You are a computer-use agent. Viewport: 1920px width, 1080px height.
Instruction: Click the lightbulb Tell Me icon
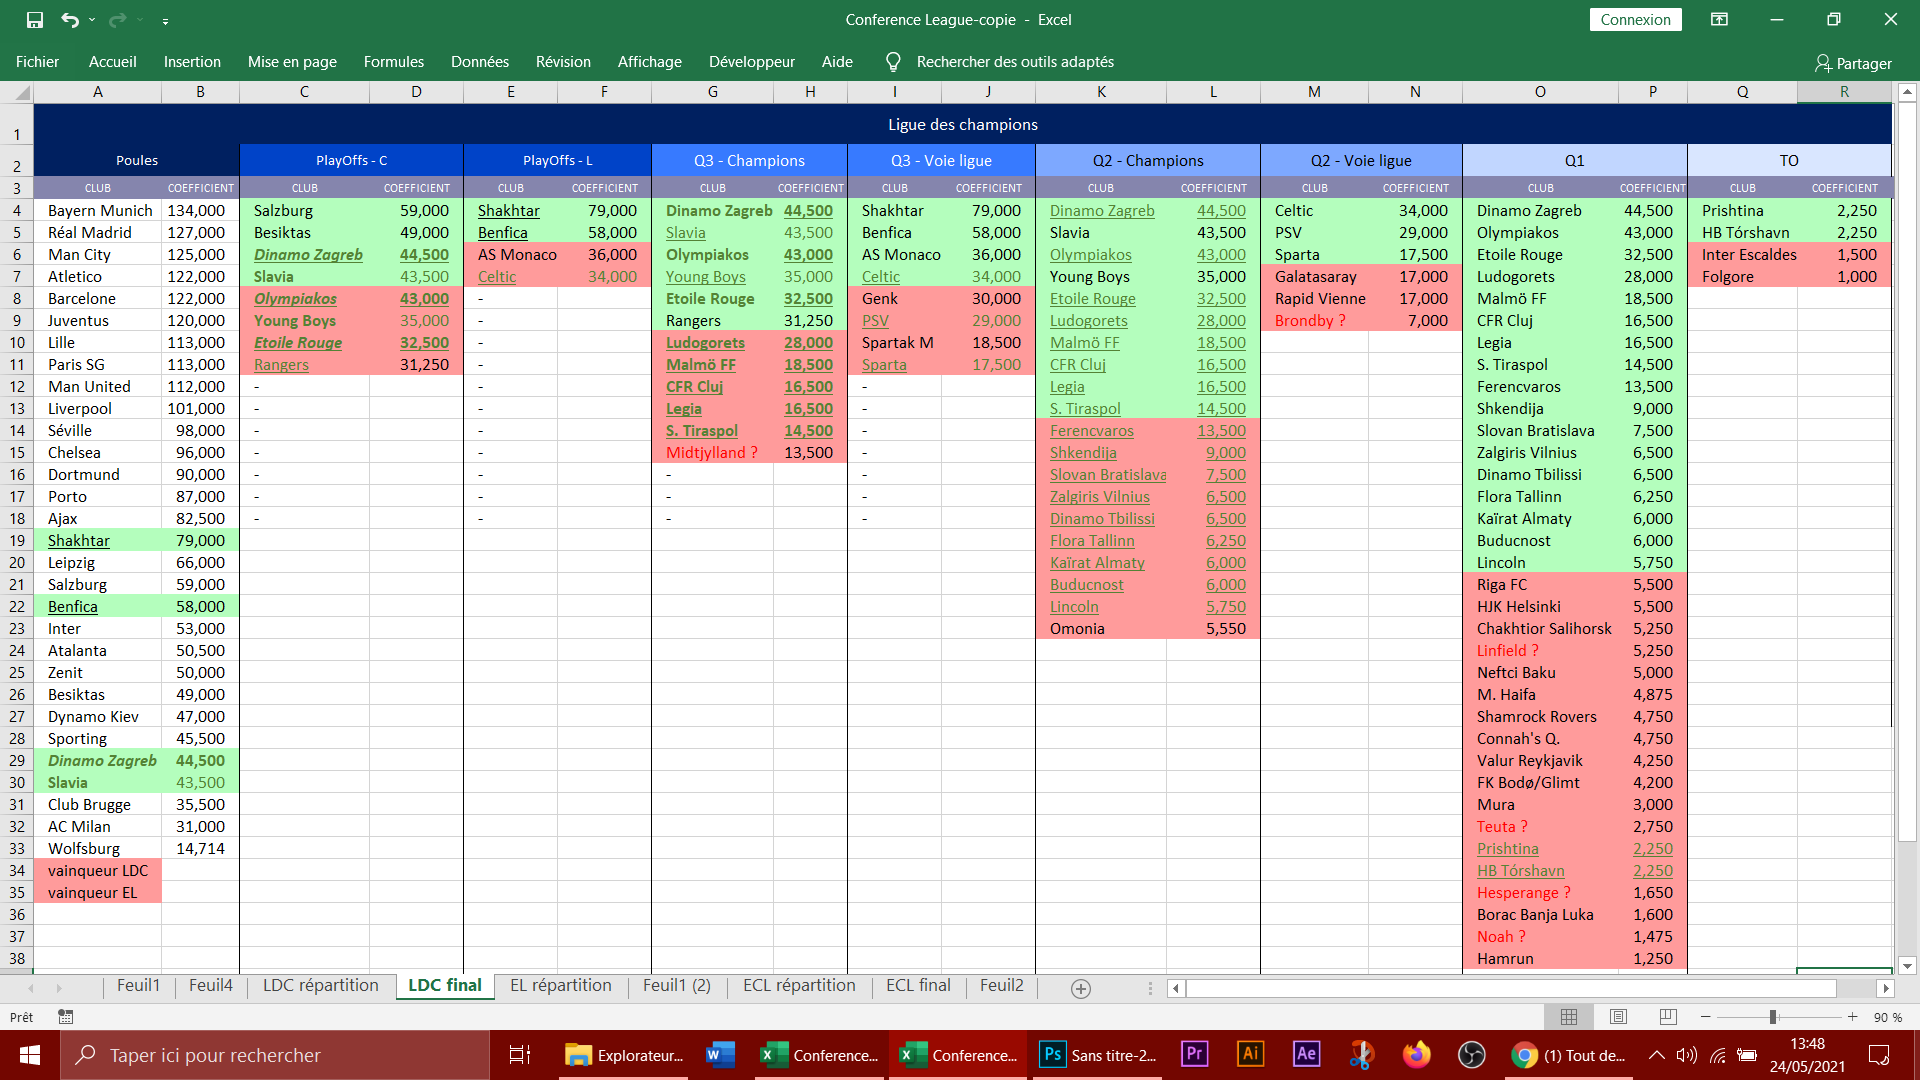[x=893, y=62]
